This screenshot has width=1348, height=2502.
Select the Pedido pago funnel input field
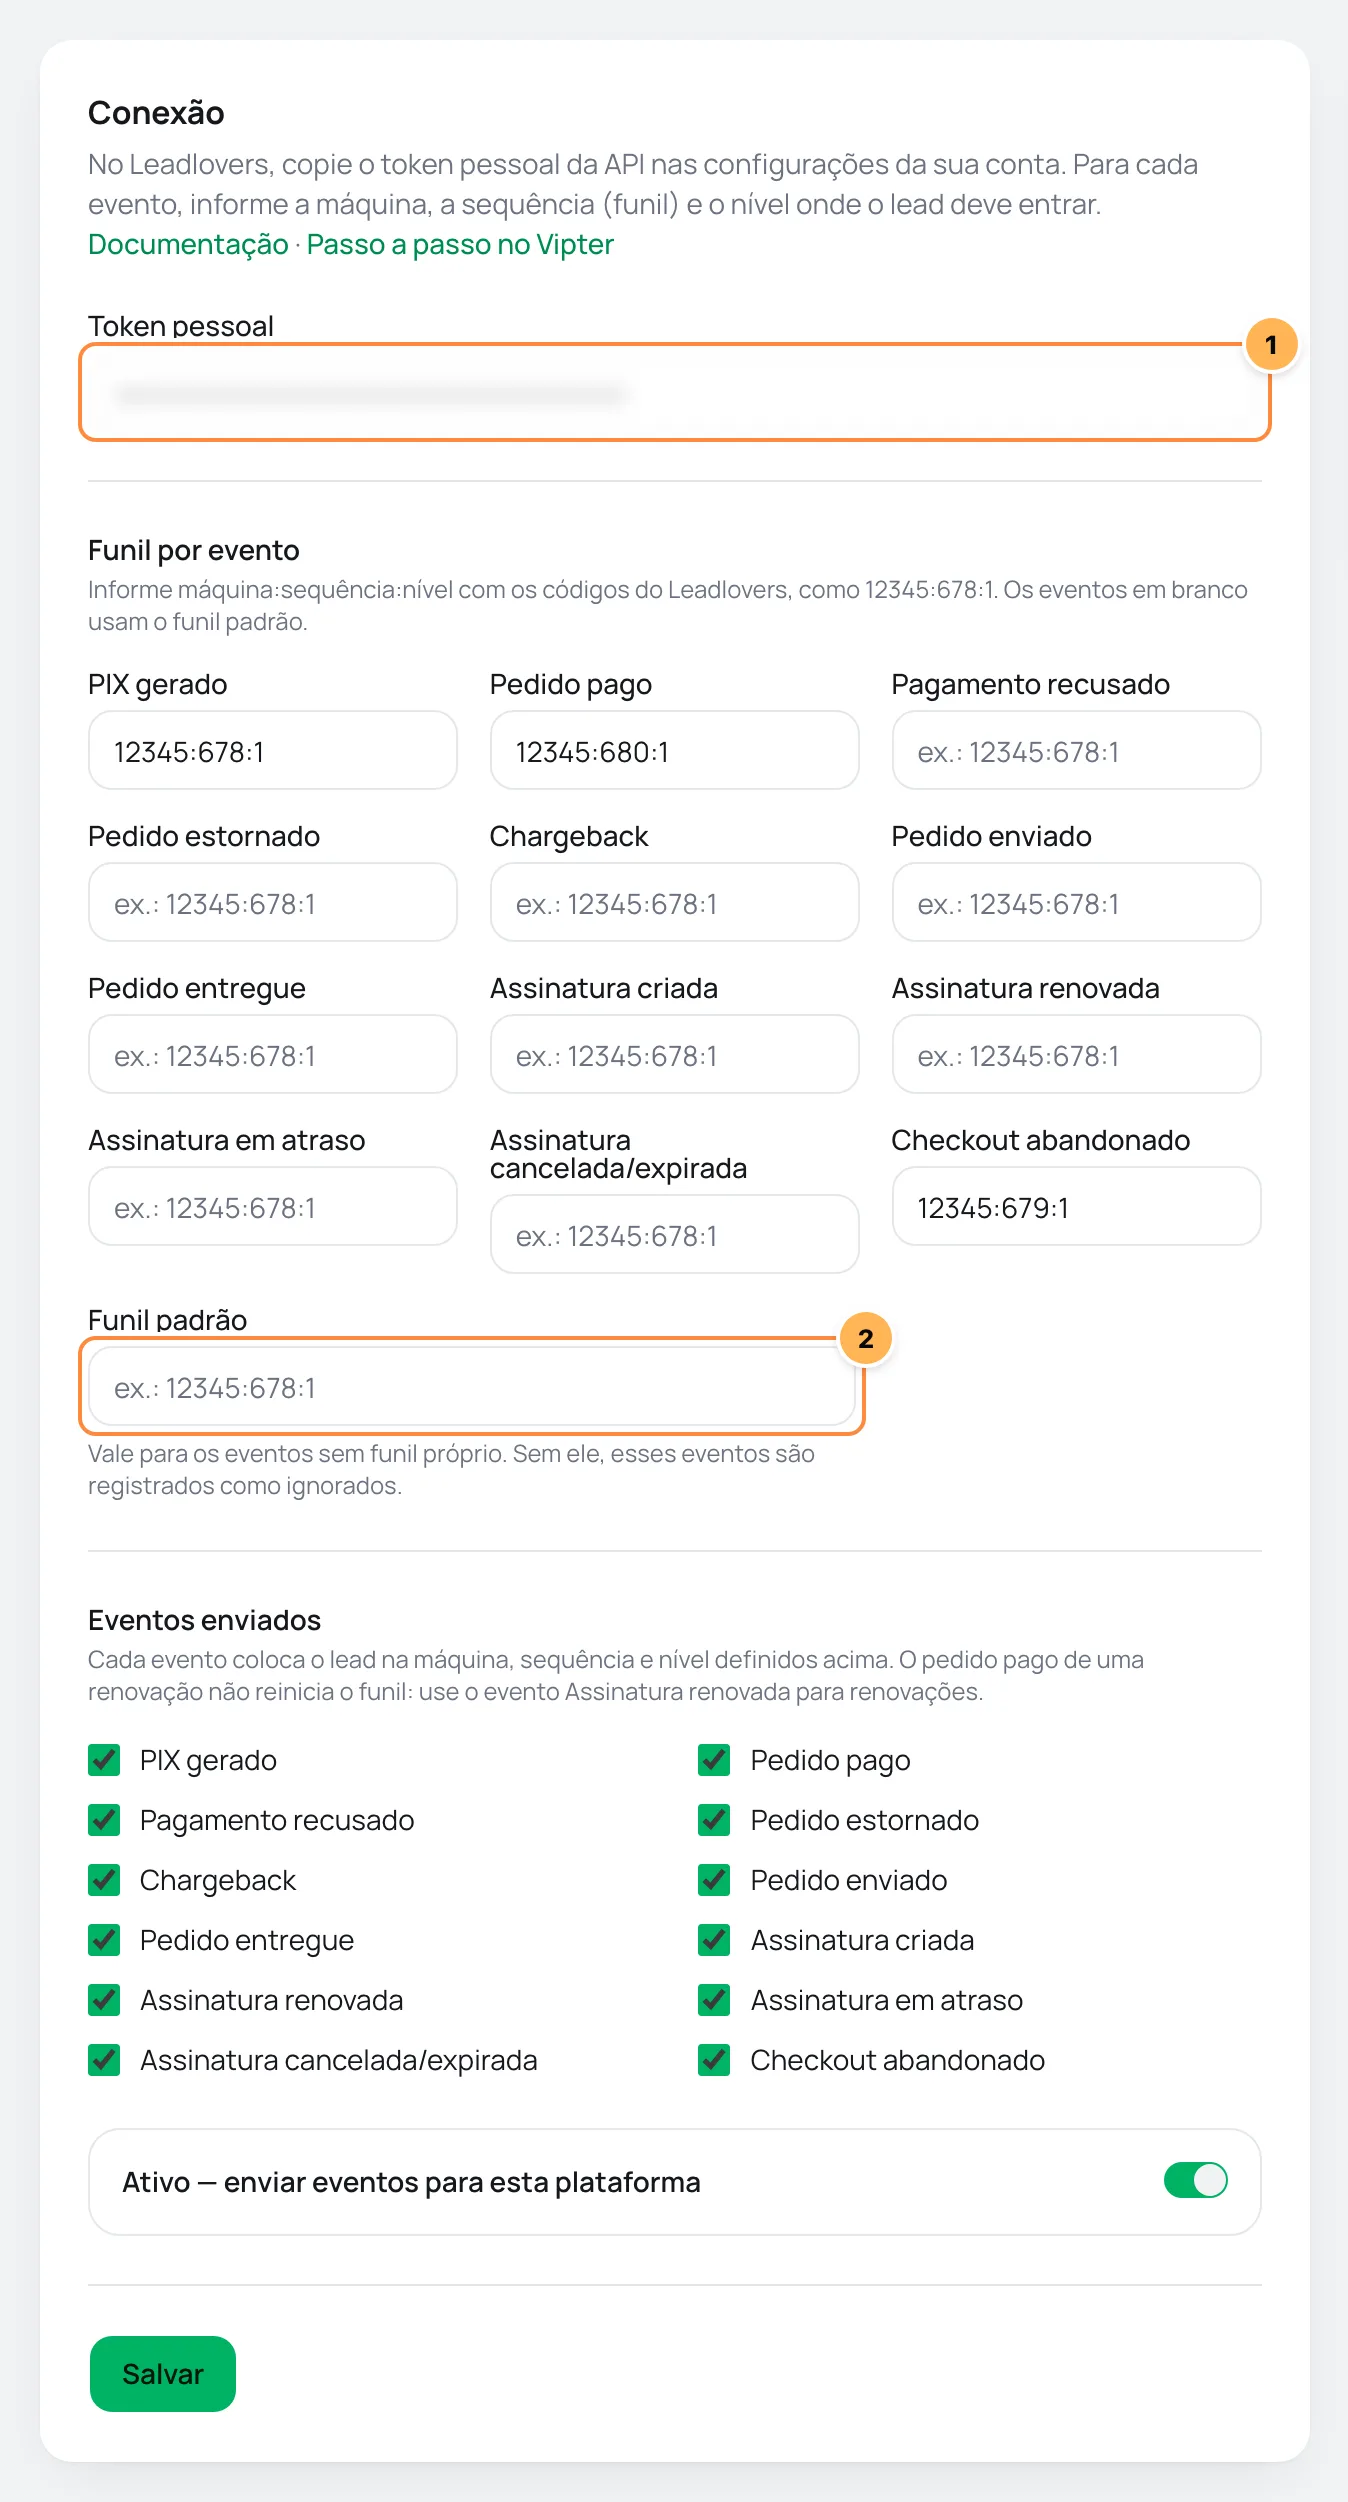[675, 750]
